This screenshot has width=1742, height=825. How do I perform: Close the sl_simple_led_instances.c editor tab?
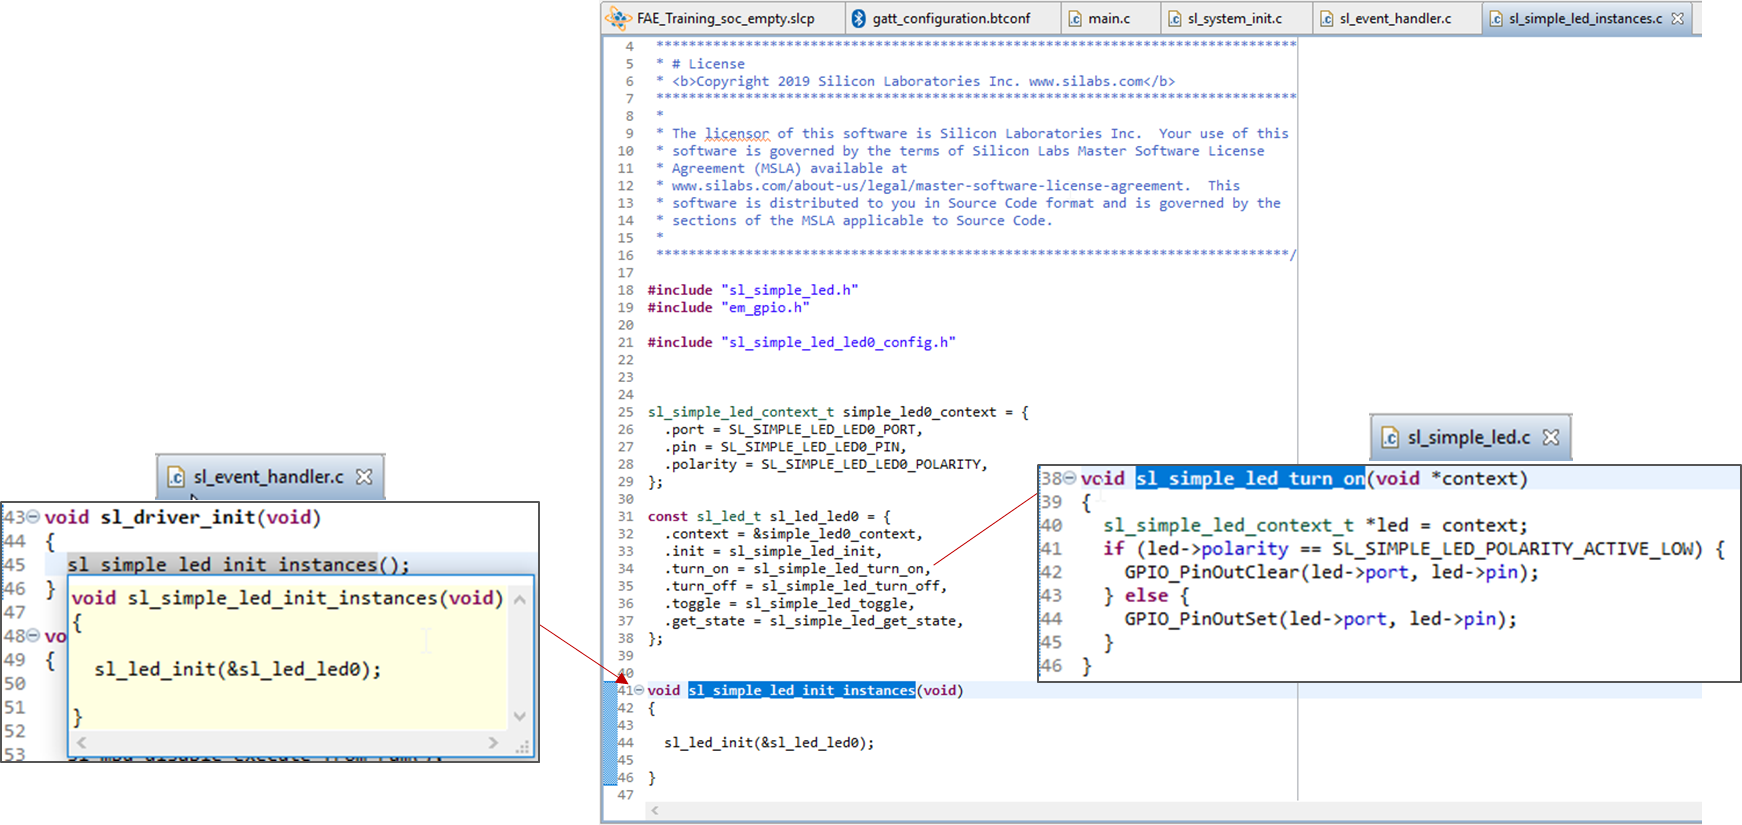coord(1677,18)
